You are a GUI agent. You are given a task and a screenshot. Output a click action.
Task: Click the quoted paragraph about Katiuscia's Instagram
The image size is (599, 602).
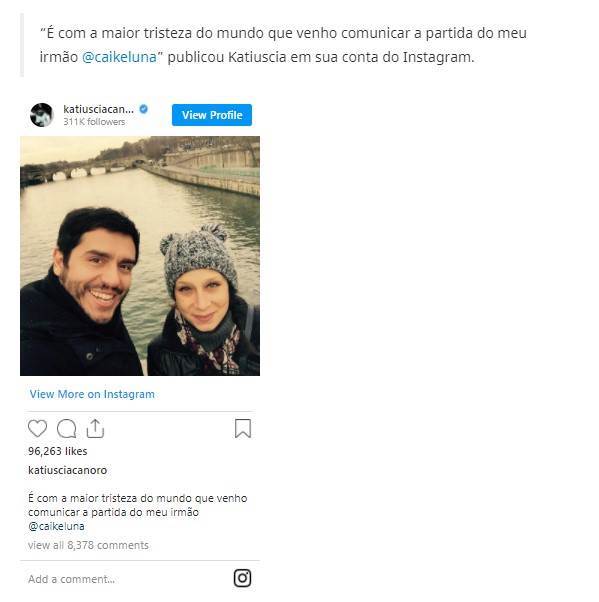(283, 45)
